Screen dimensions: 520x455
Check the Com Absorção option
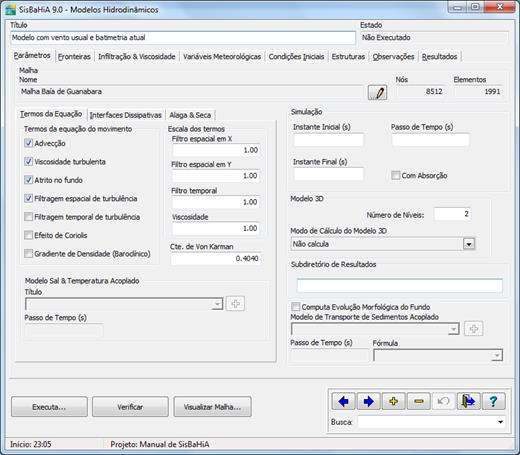[396, 175]
